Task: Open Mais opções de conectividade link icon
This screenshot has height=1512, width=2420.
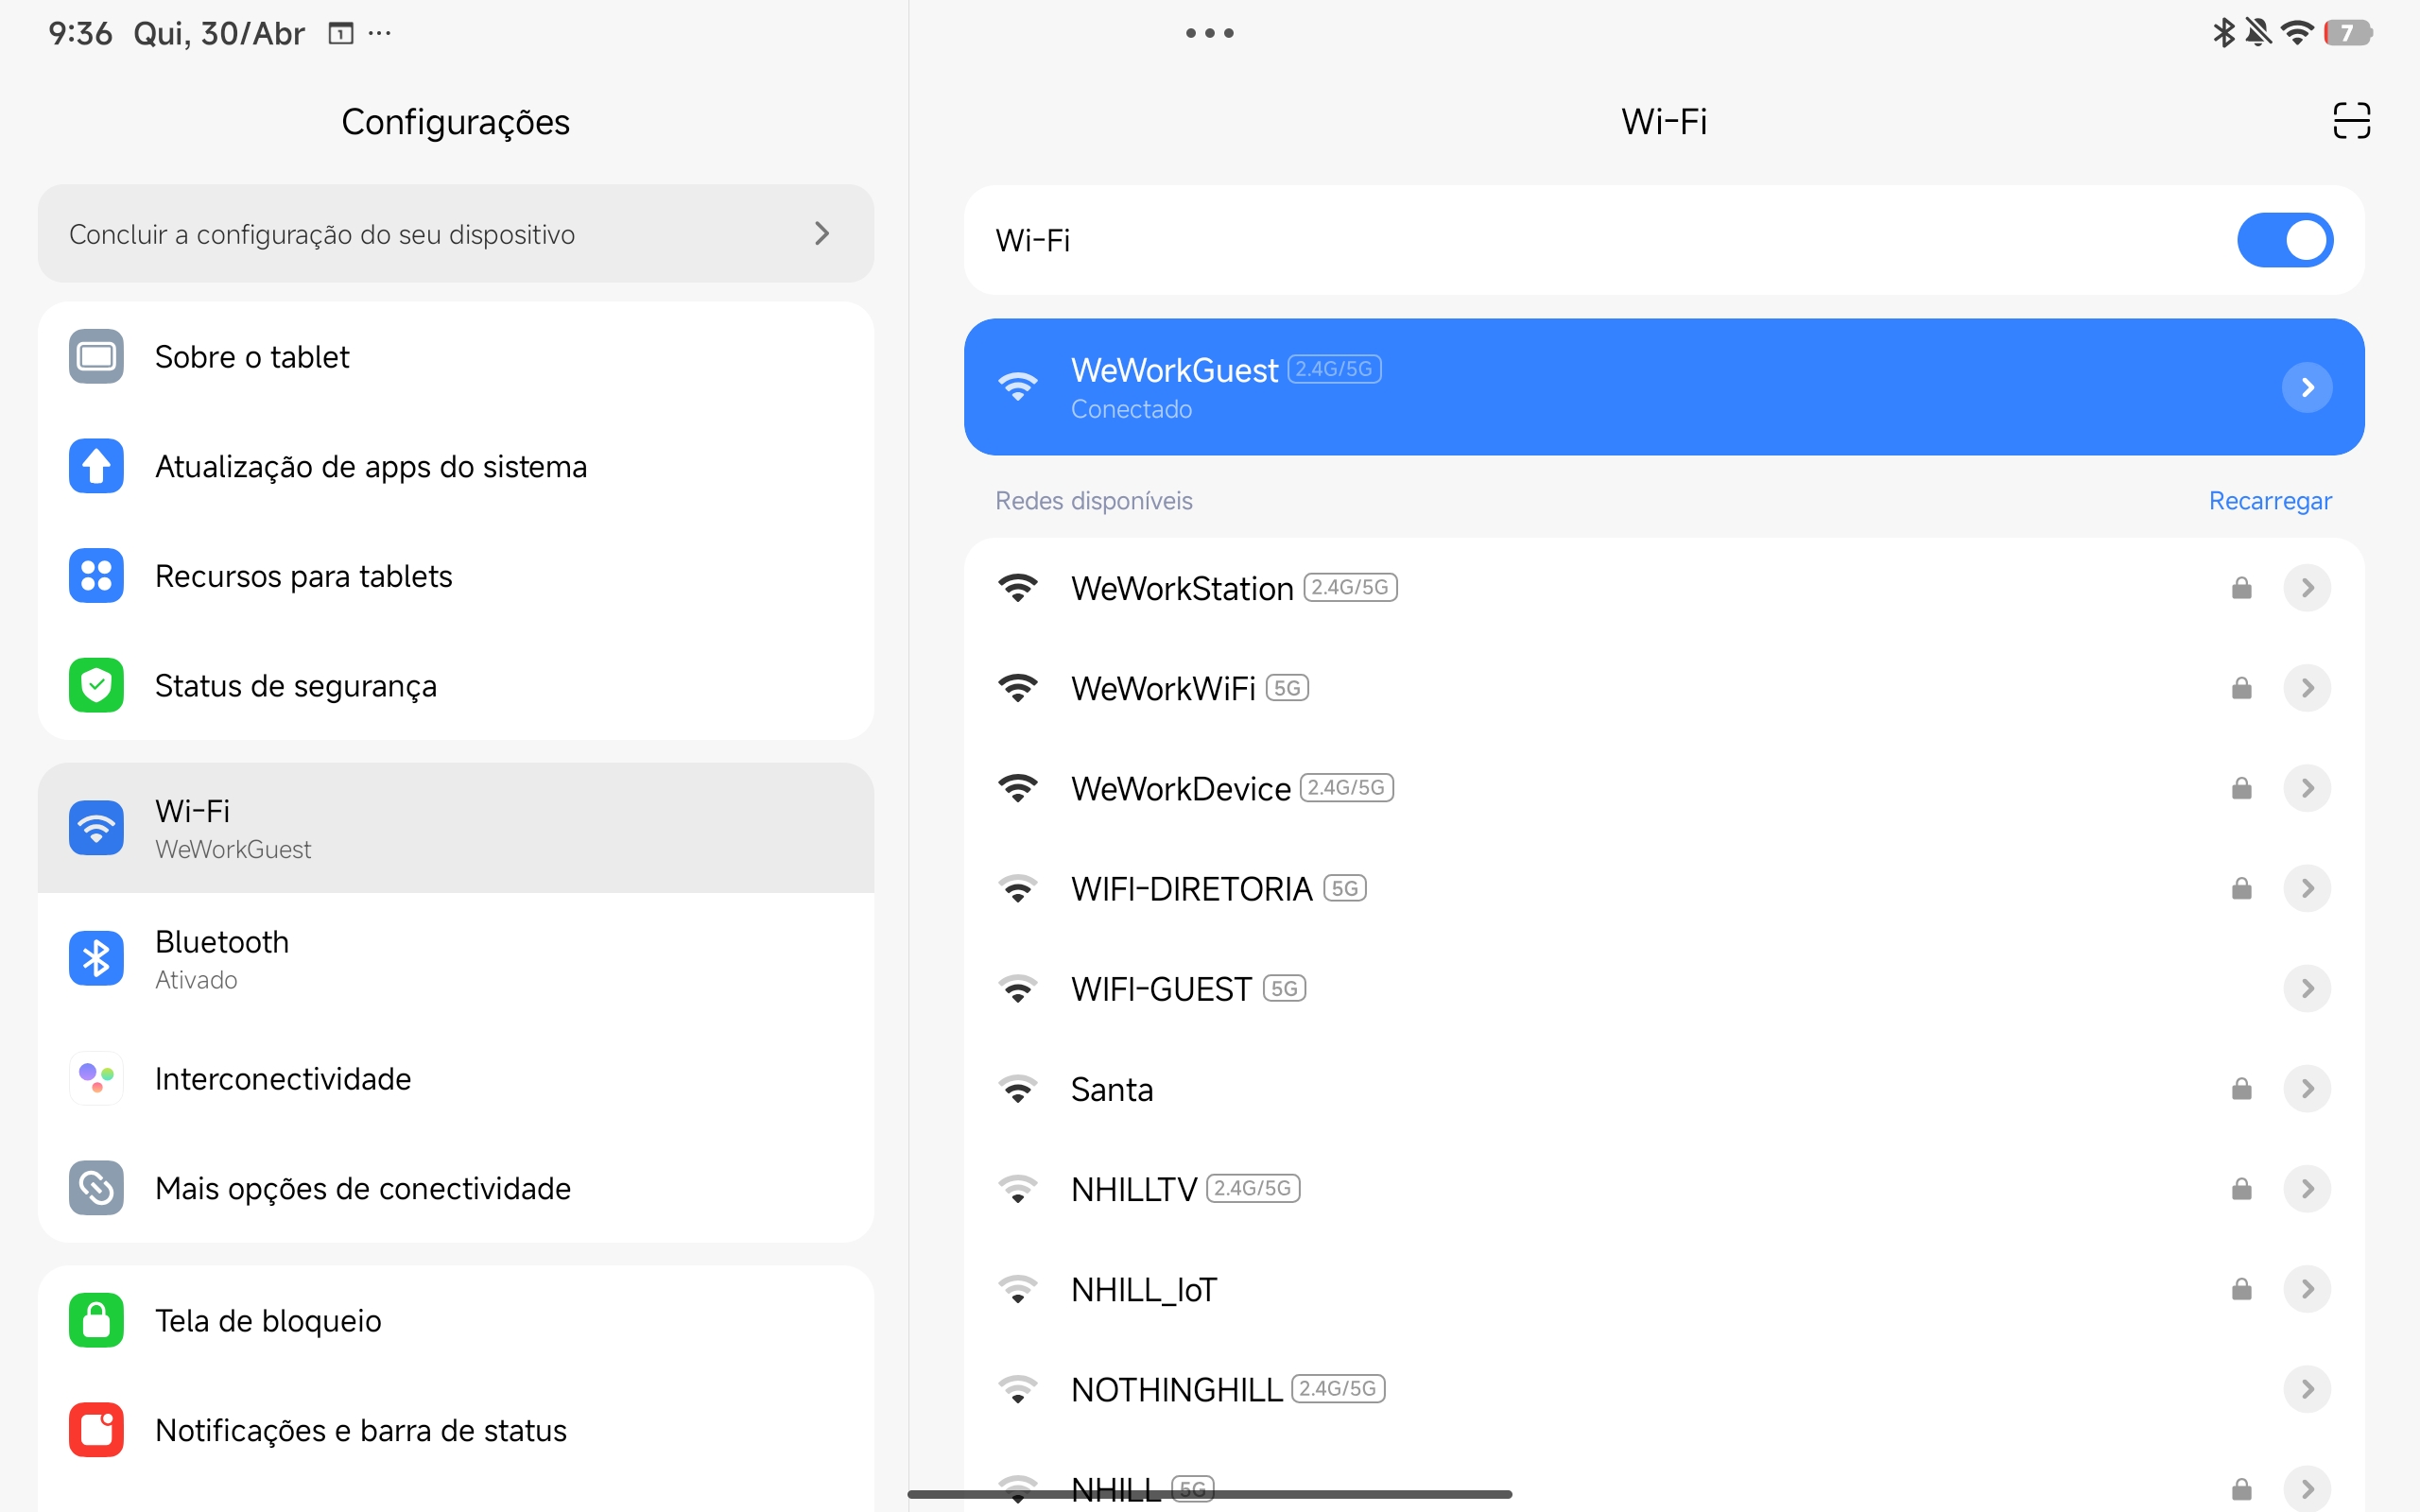Action: [96, 1188]
